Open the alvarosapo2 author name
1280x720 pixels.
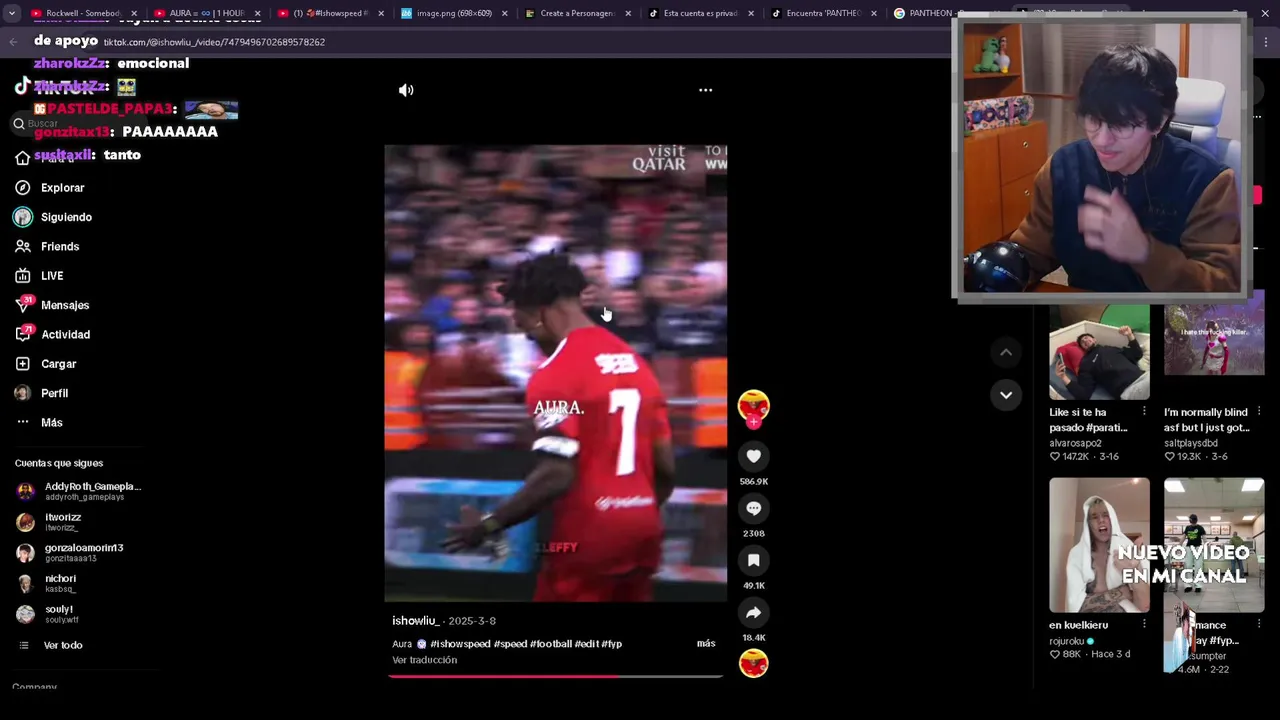pos(1075,443)
